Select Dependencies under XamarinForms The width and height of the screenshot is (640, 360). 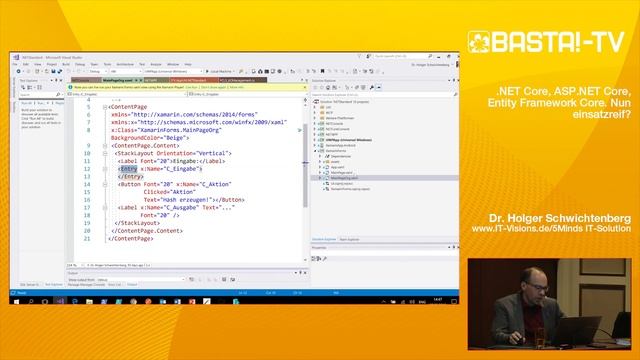coord(340,156)
